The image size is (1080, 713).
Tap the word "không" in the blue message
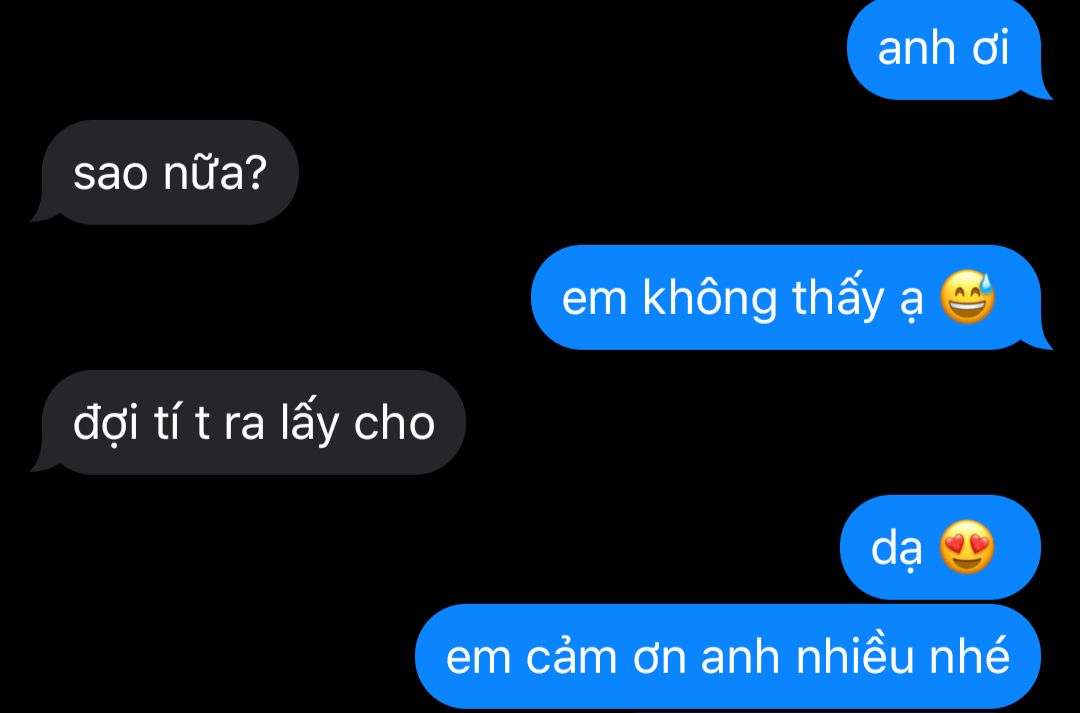[709, 300]
